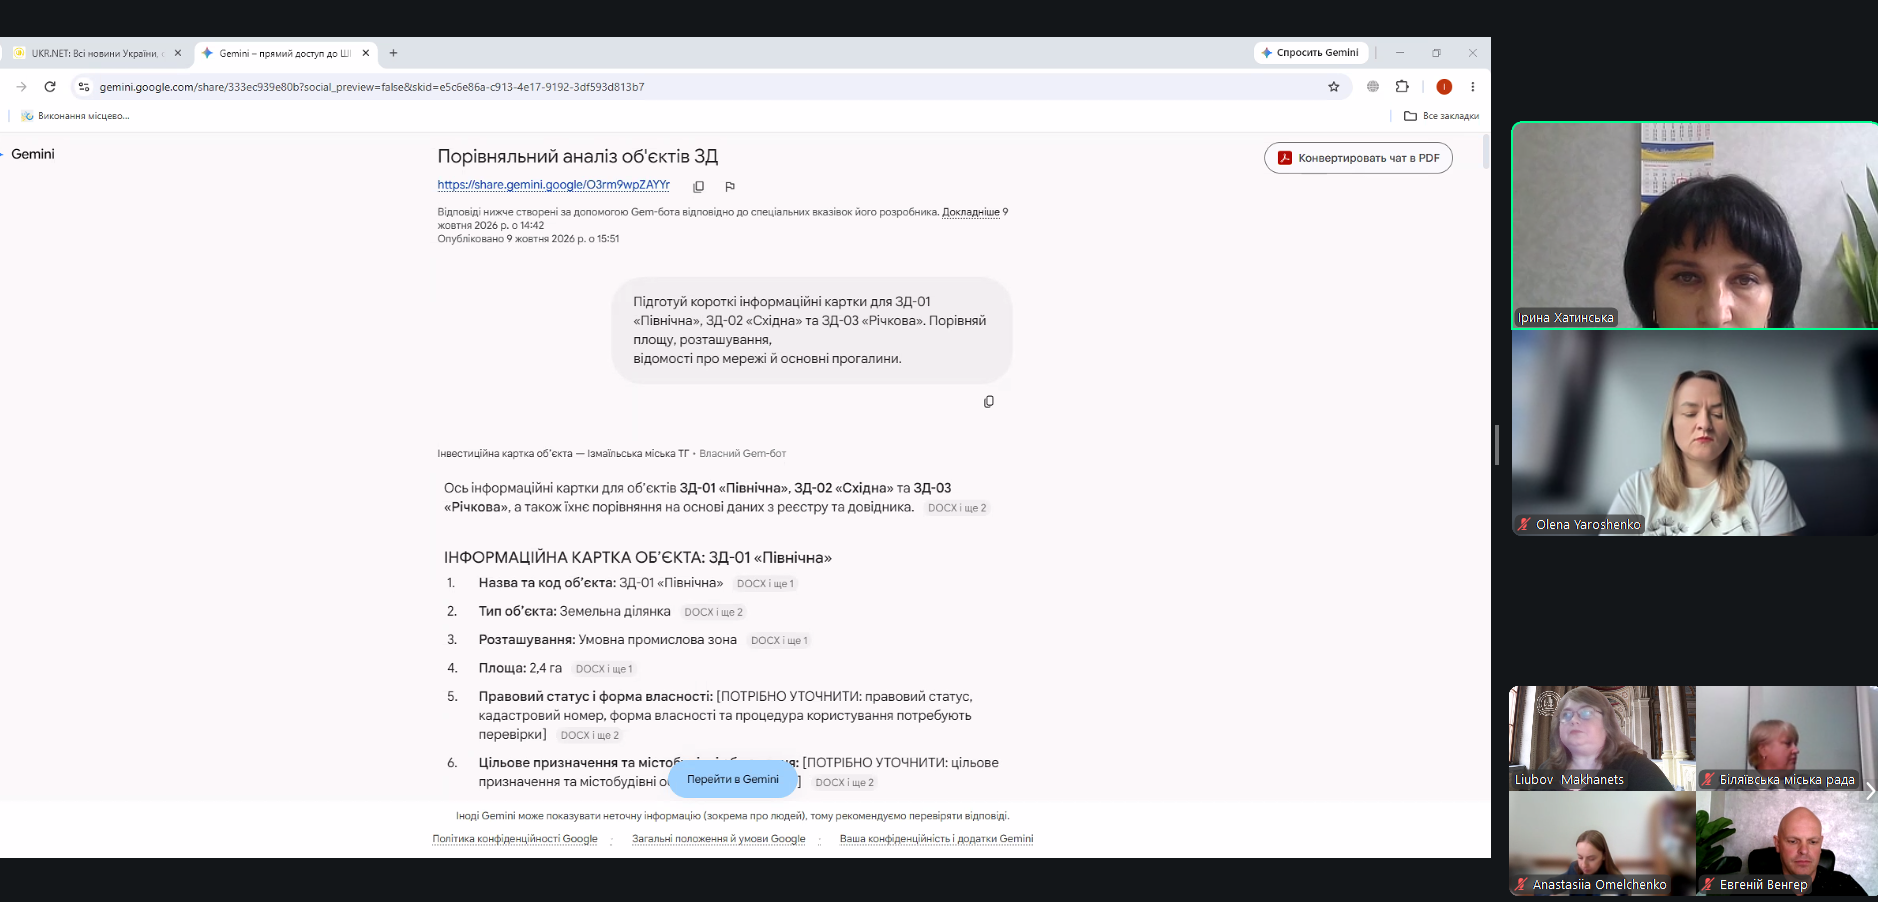Bookmark this page with the star icon
The width and height of the screenshot is (1878, 902).
(x=1333, y=87)
